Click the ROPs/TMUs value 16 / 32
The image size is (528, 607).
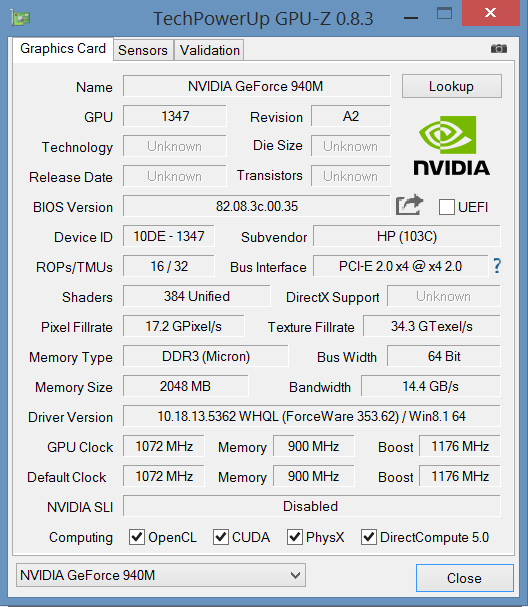[x=169, y=266]
